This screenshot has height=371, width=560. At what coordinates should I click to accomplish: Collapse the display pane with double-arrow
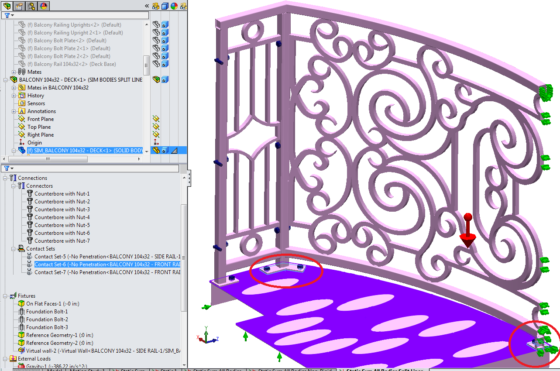point(147,6)
